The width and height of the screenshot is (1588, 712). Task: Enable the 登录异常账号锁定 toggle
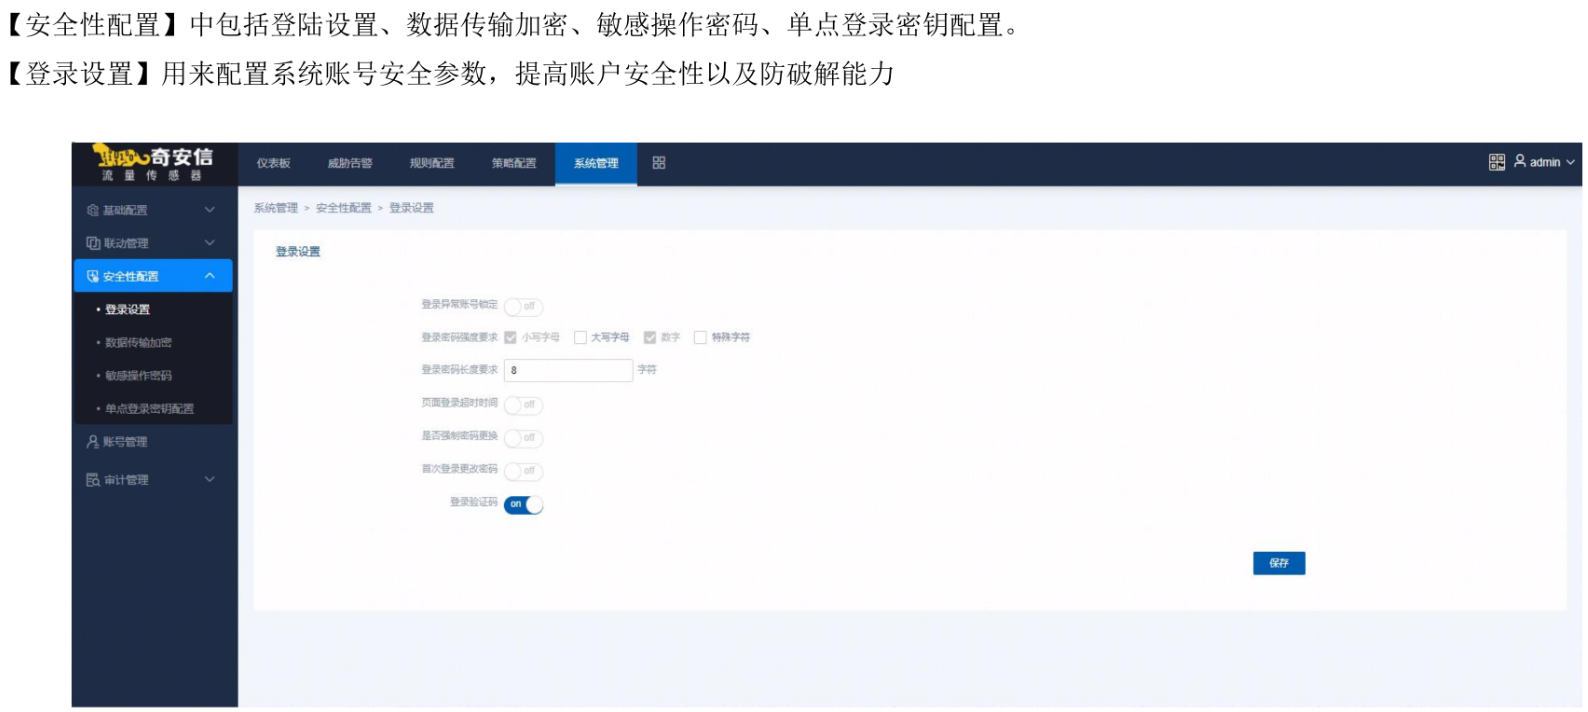523,306
